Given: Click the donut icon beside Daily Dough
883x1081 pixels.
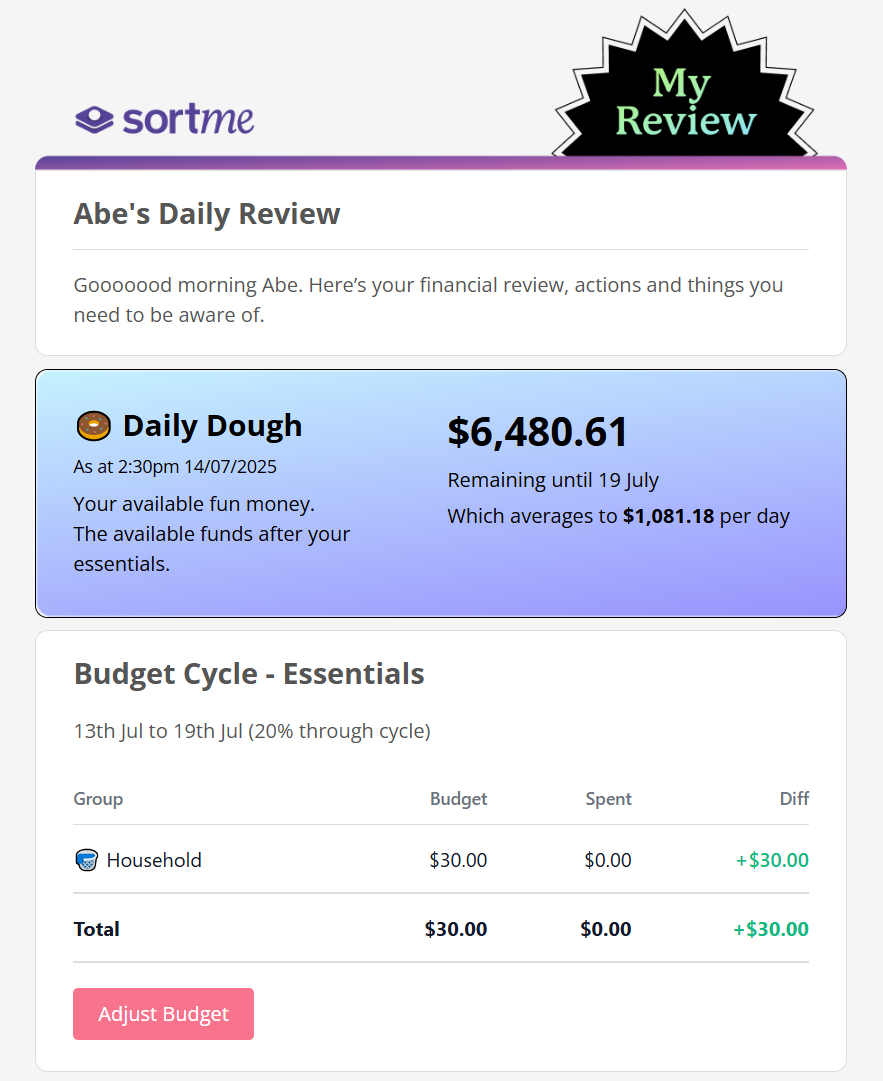Looking at the screenshot, I should coord(94,426).
